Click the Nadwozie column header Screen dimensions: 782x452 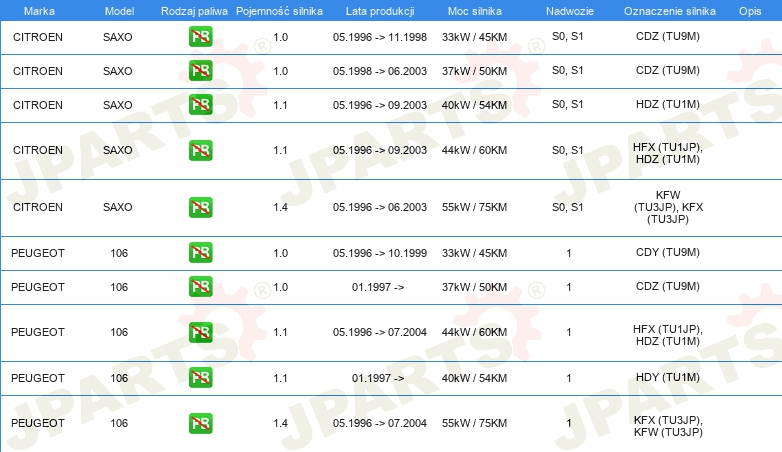point(570,11)
